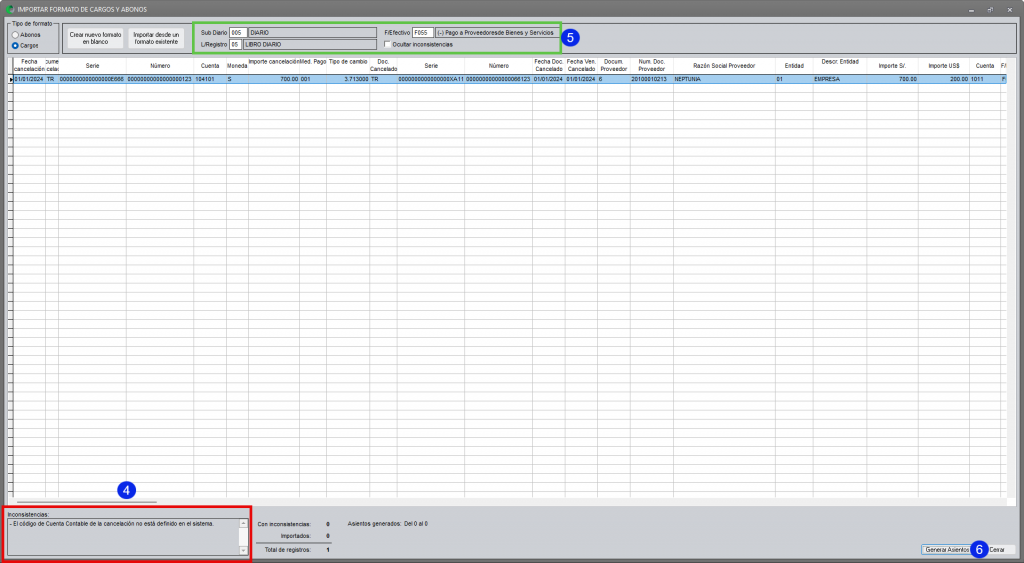
Task: Click Importar desde un formato existente button
Action: pyautogui.click(x=156, y=39)
